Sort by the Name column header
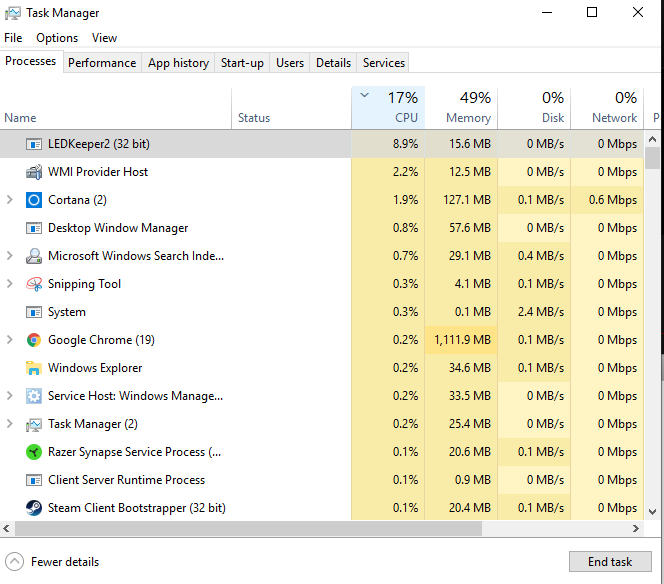664x584 pixels. (116, 108)
